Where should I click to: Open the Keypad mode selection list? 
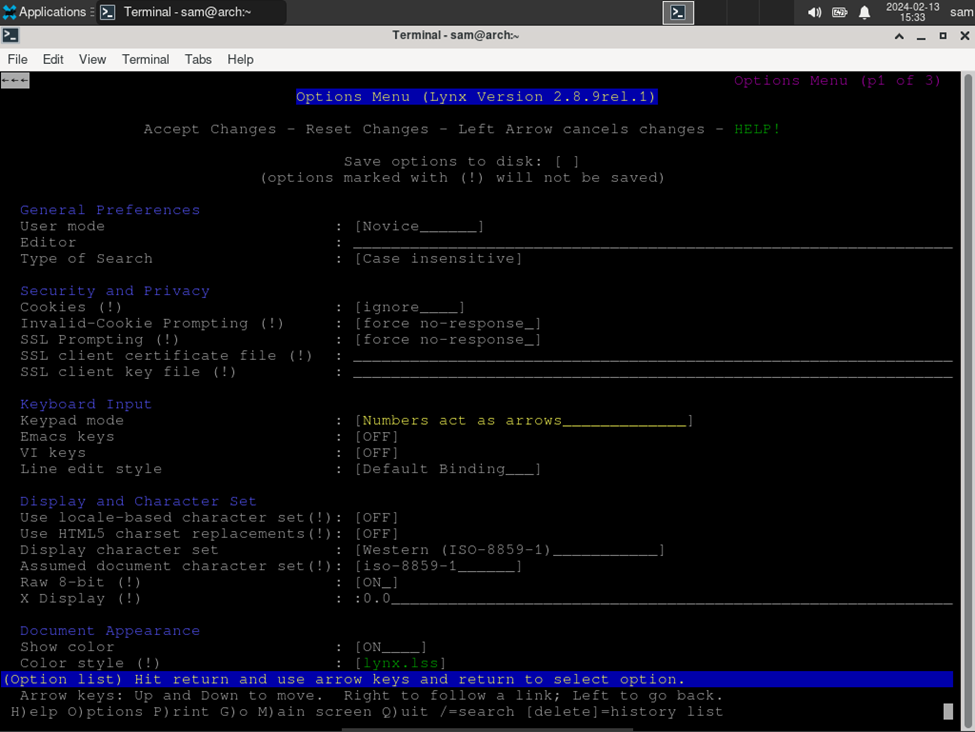pyautogui.click(x=524, y=420)
